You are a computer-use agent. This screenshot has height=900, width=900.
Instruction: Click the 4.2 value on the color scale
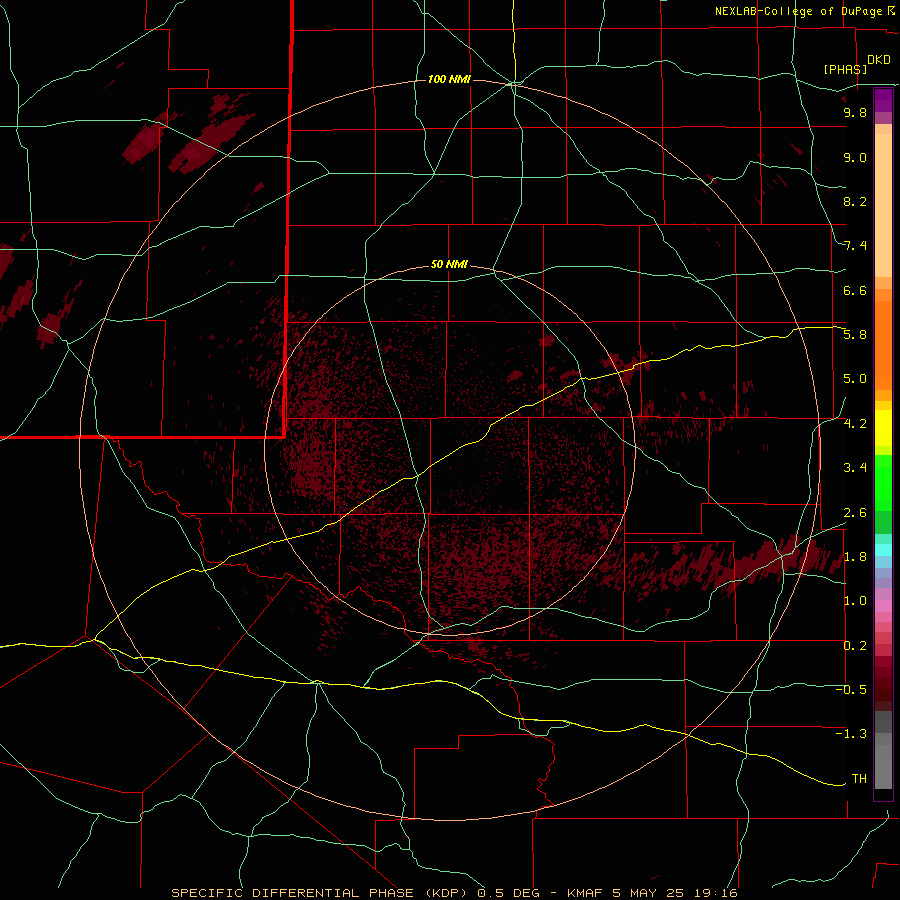[855, 424]
